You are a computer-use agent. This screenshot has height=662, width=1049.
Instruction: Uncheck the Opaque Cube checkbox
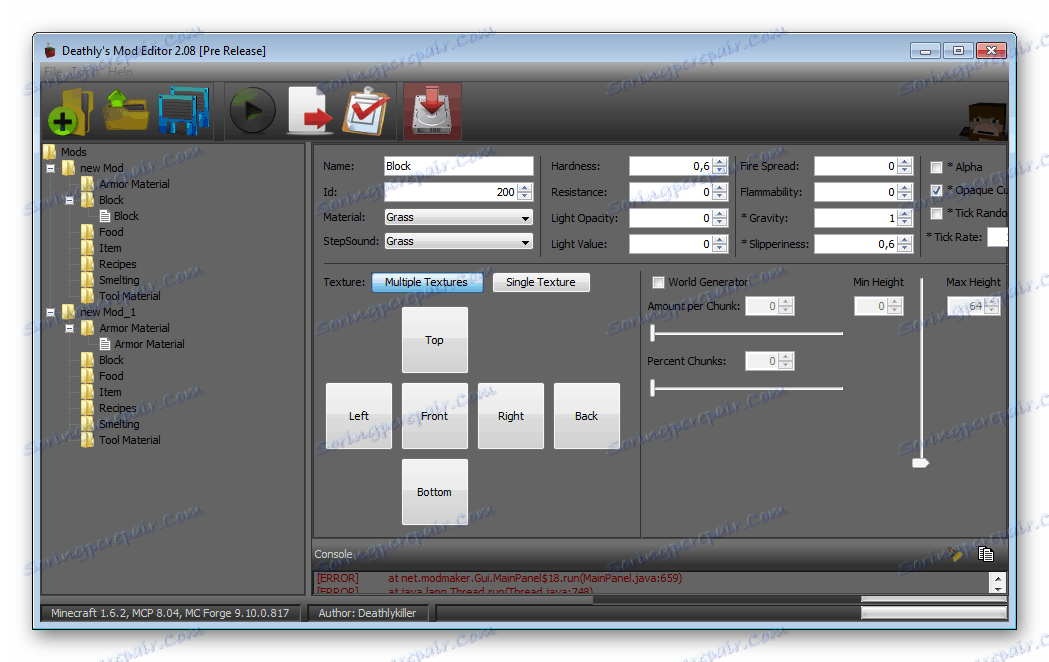937,191
